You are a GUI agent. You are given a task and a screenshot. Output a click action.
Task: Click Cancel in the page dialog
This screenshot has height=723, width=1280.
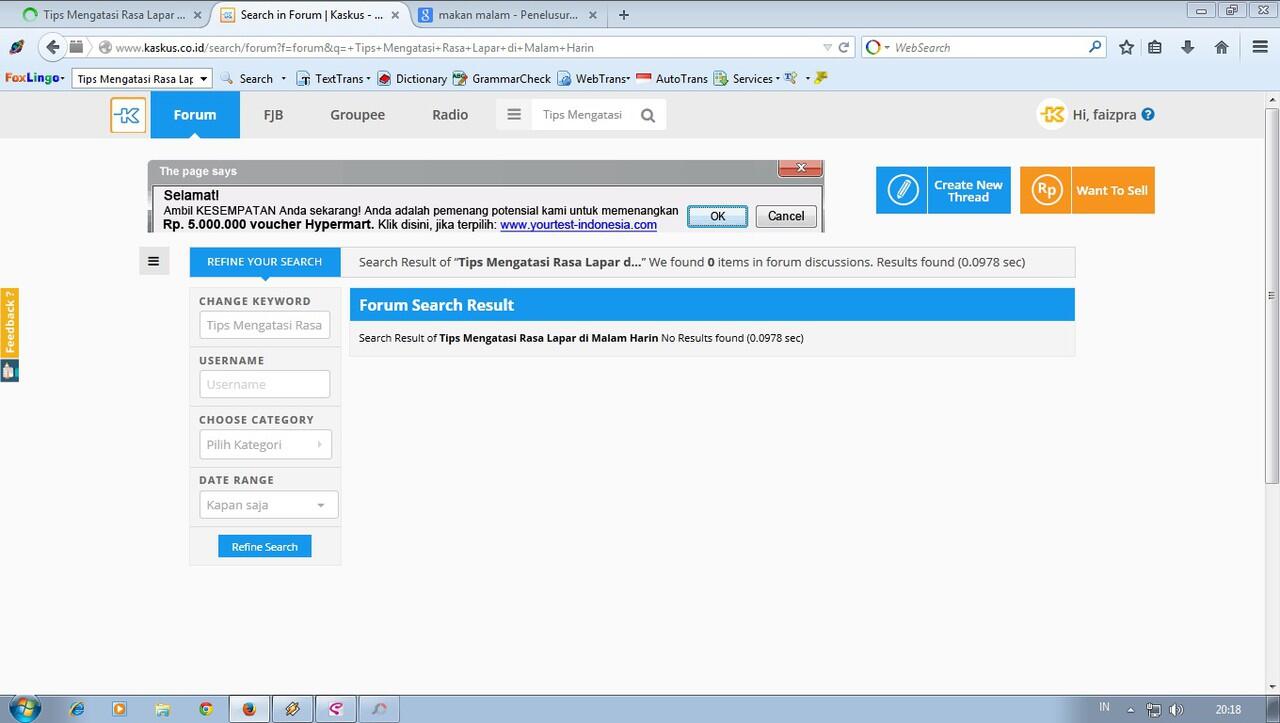(x=786, y=216)
